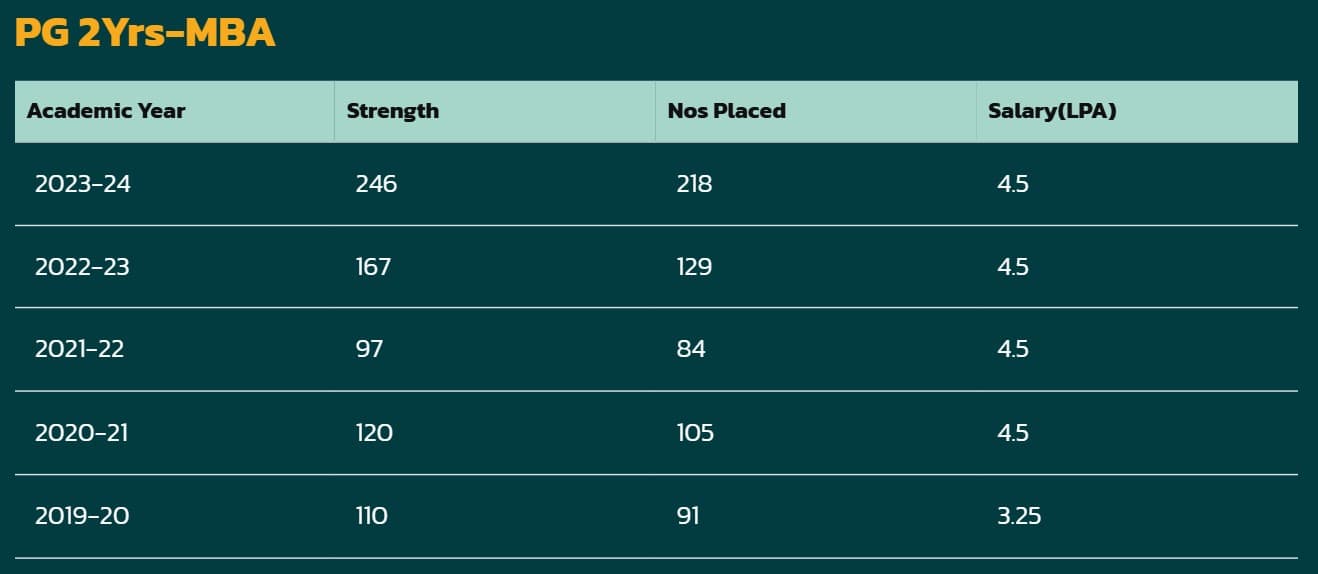Select the Nos Placed column header

(727, 111)
